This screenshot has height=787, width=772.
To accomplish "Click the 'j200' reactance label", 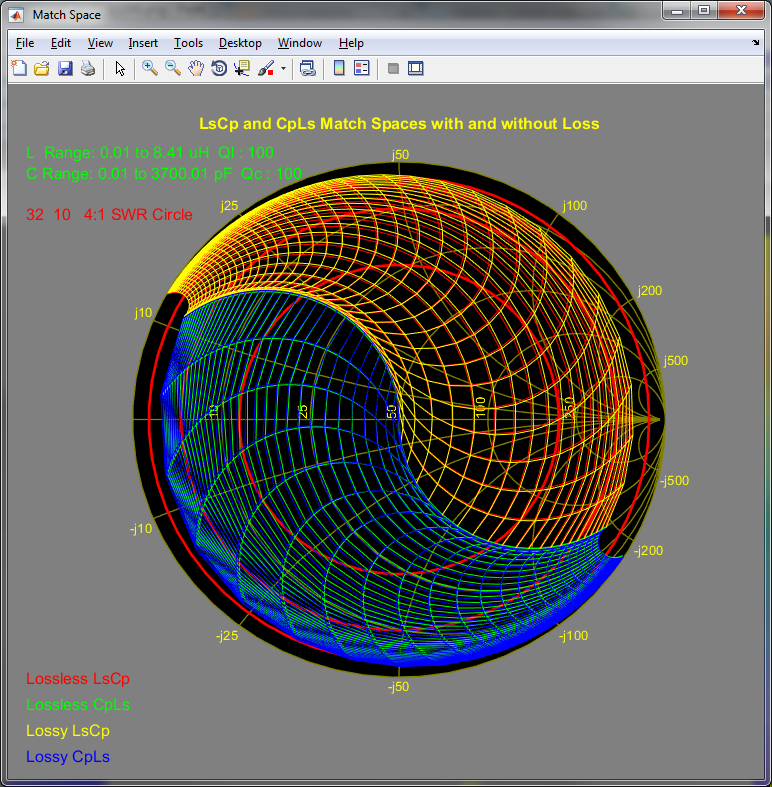I will pyautogui.click(x=650, y=291).
